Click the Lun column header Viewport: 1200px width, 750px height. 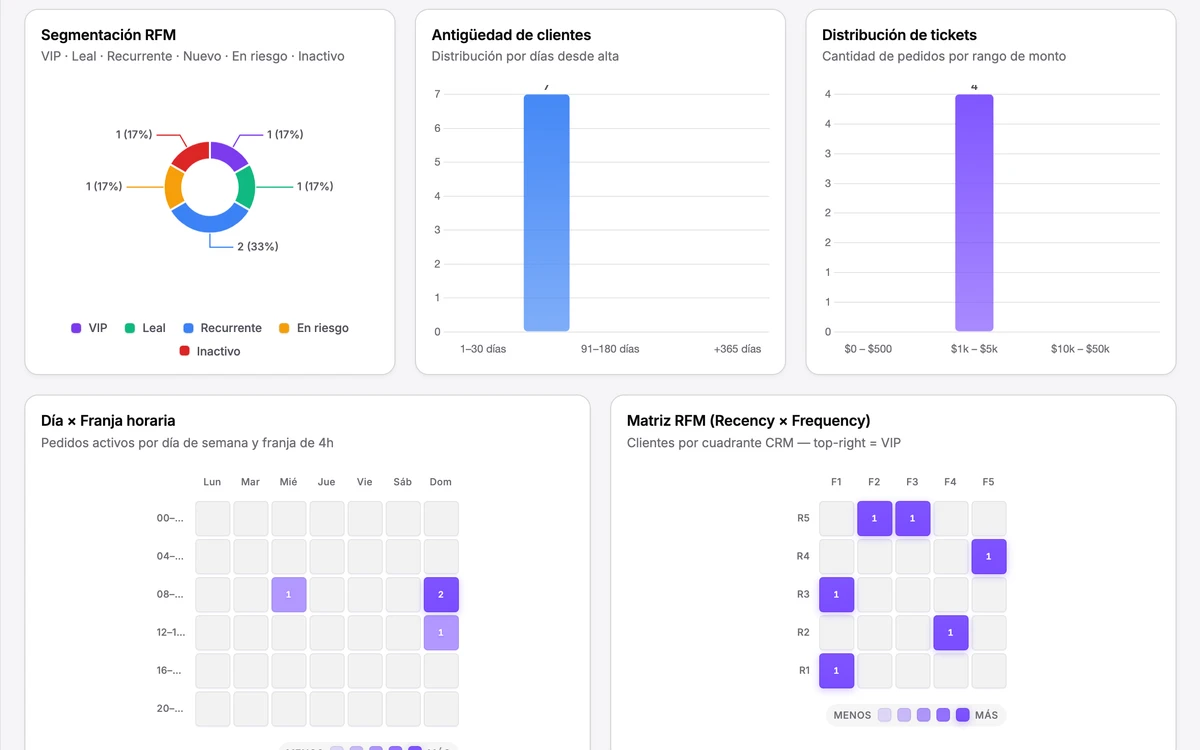[x=212, y=482]
